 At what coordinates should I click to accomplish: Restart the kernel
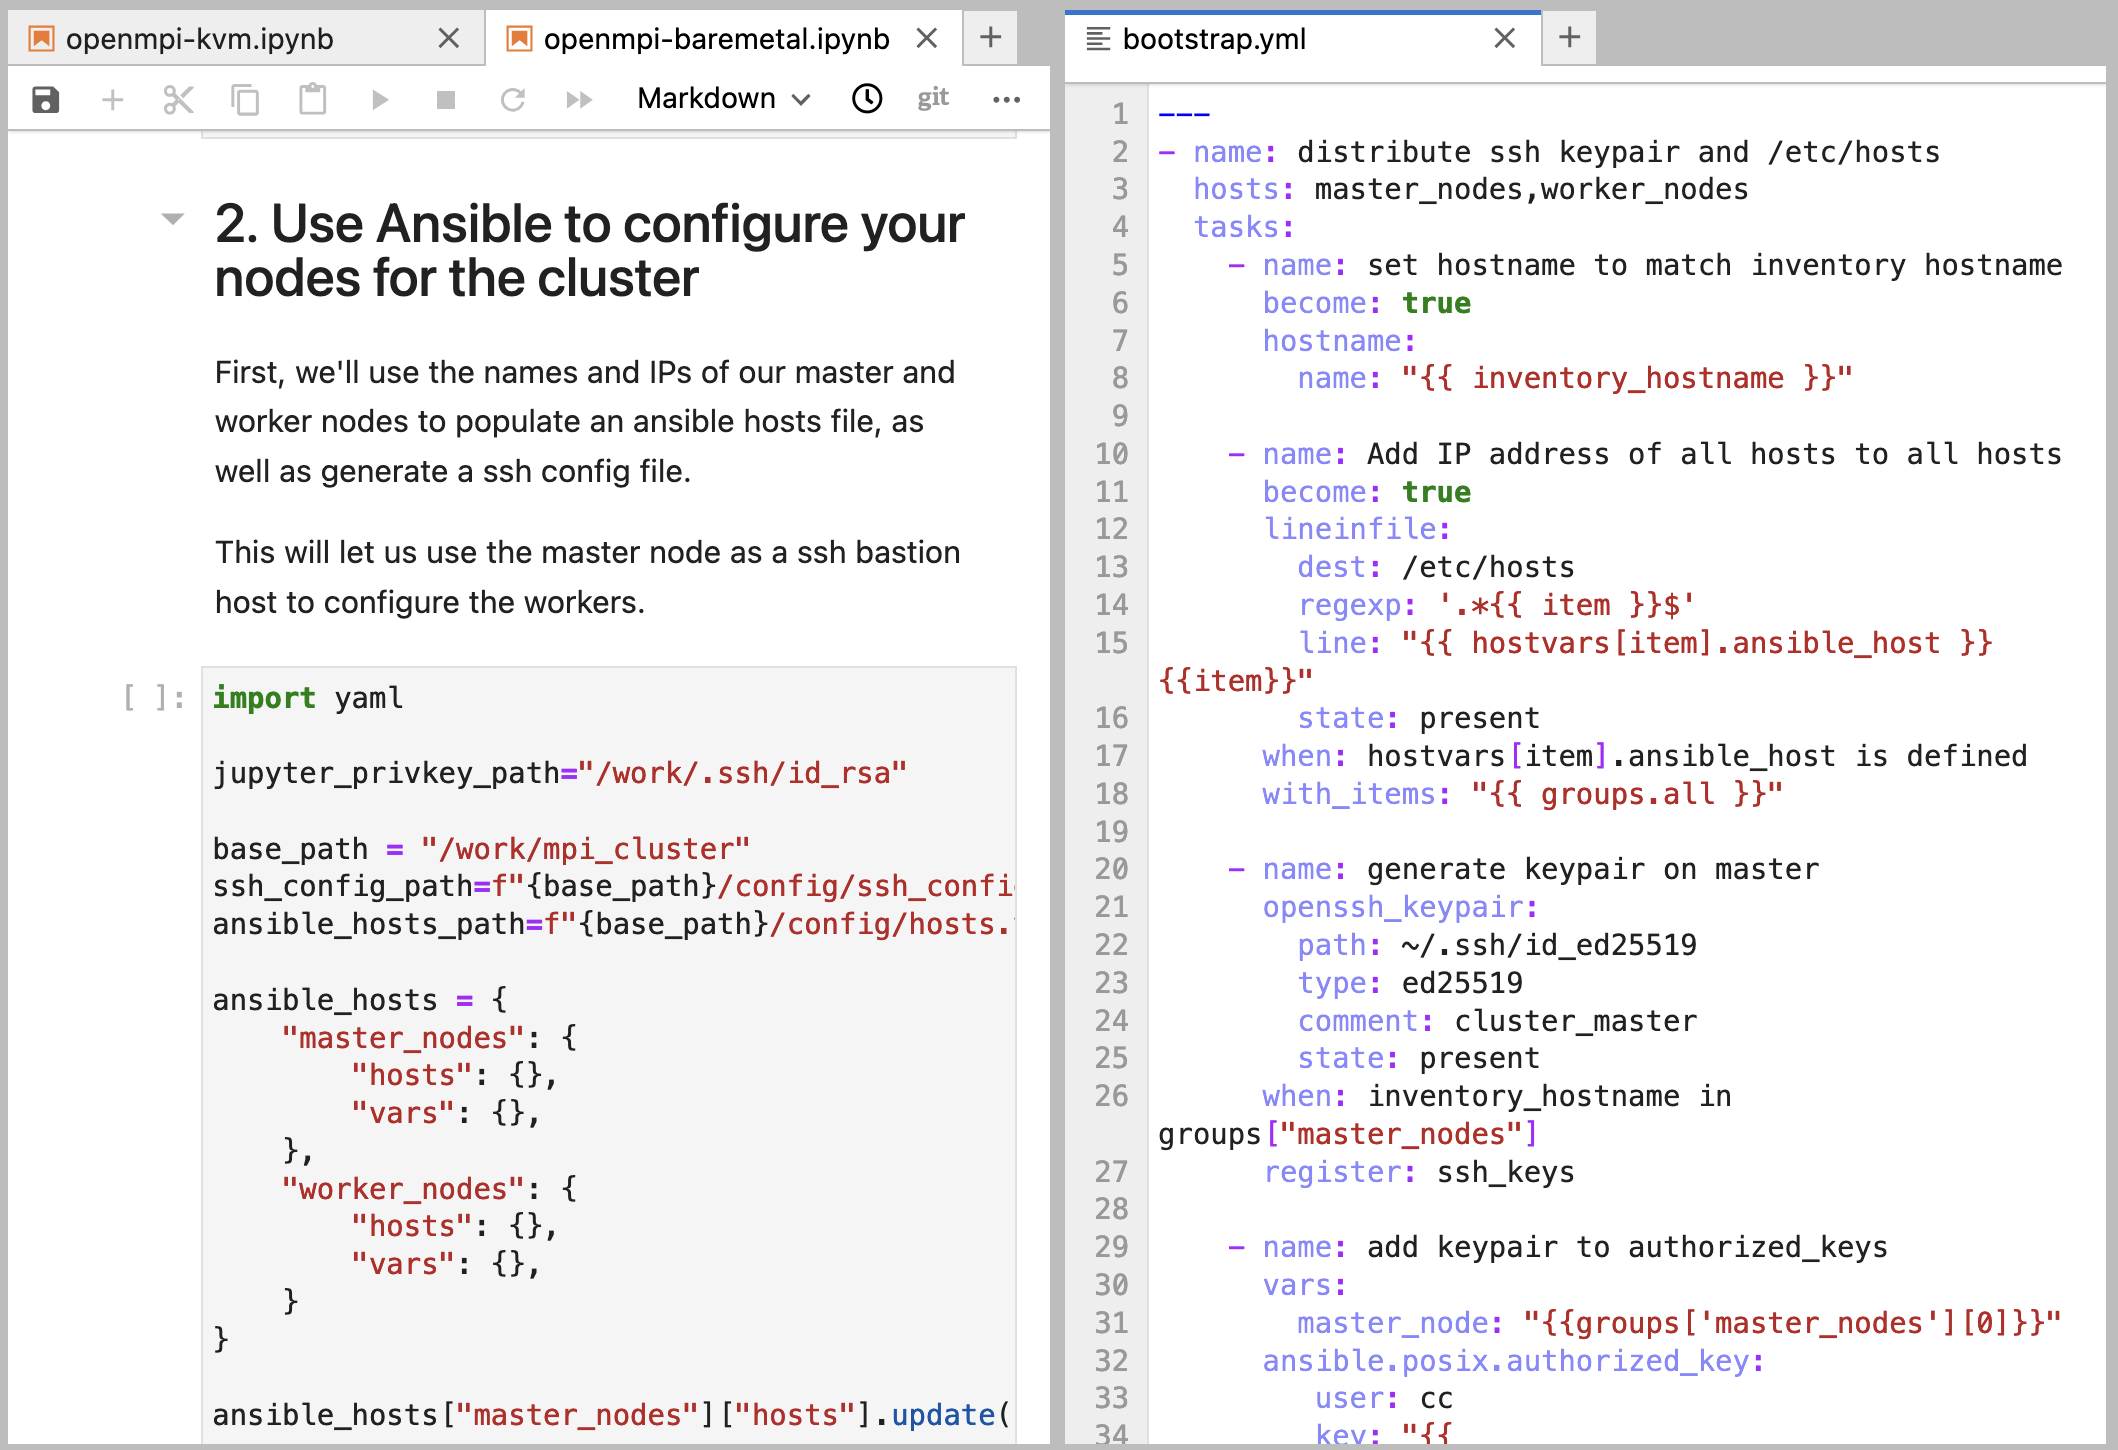click(x=513, y=99)
